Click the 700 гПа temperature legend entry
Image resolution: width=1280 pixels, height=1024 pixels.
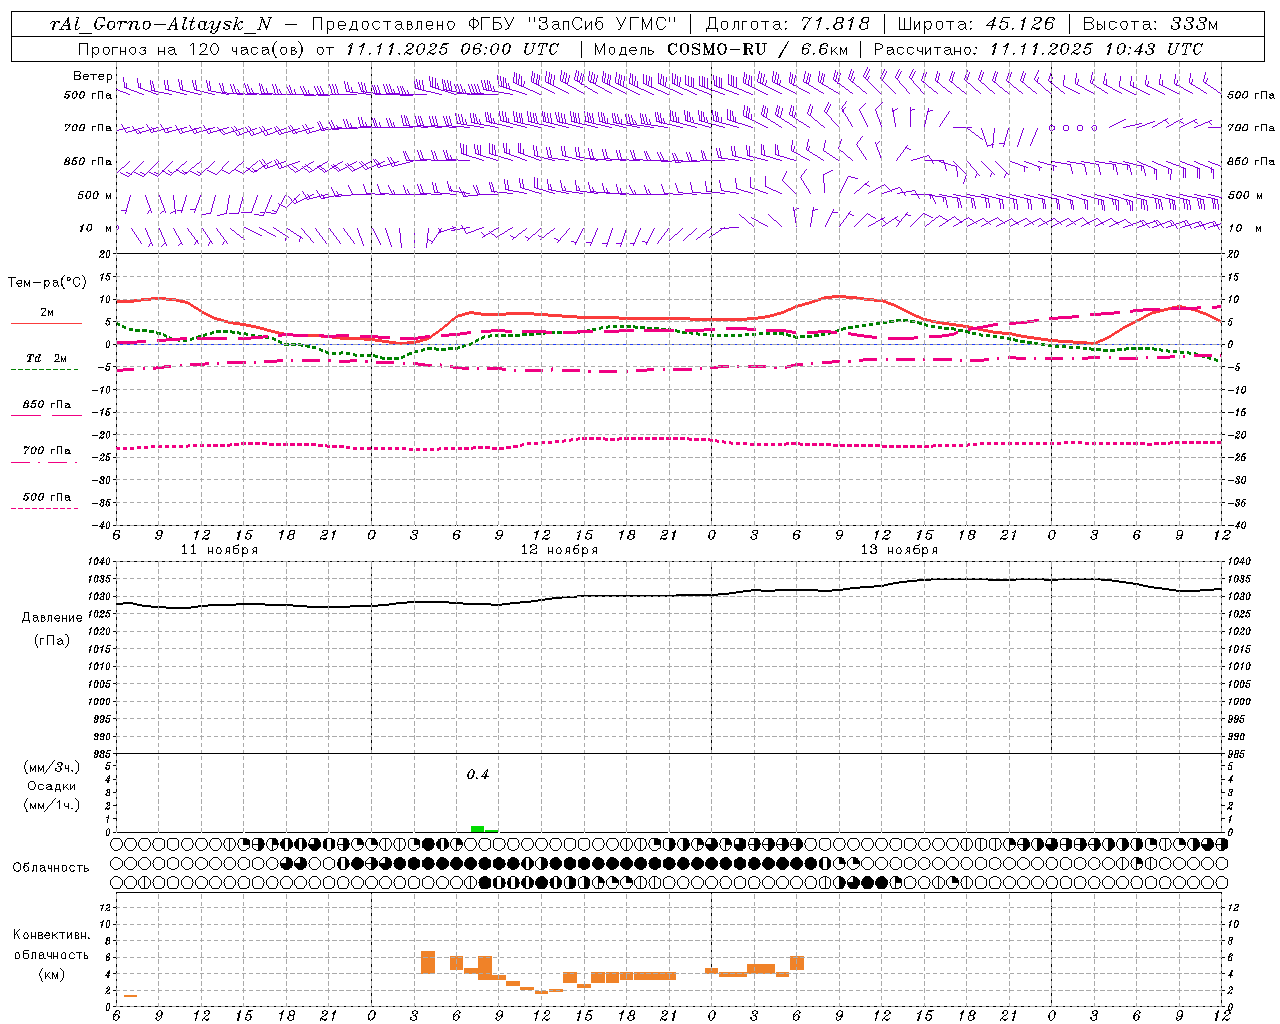(47, 451)
